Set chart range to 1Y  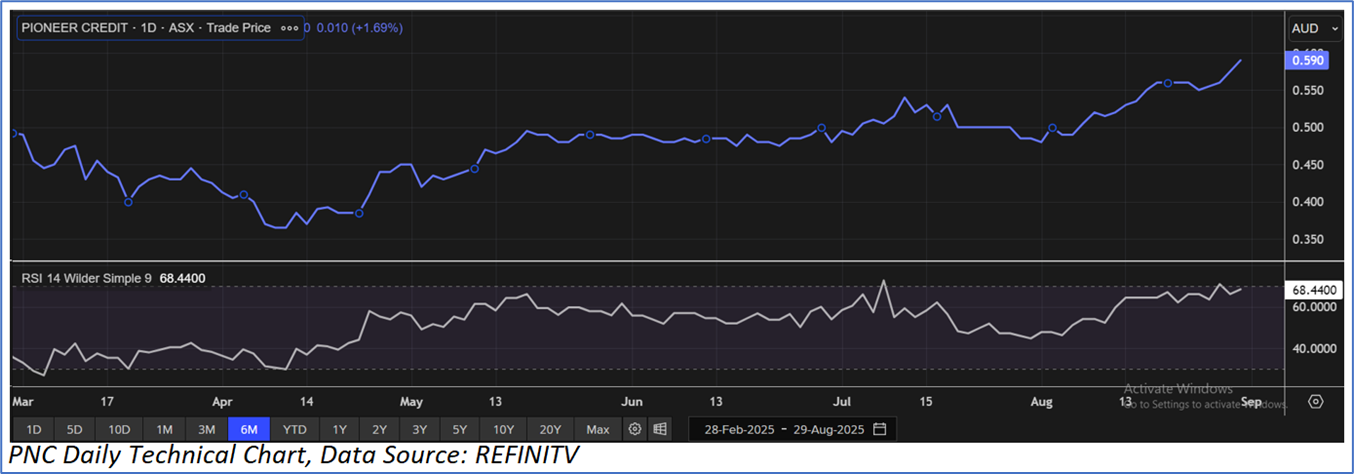[x=340, y=429]
